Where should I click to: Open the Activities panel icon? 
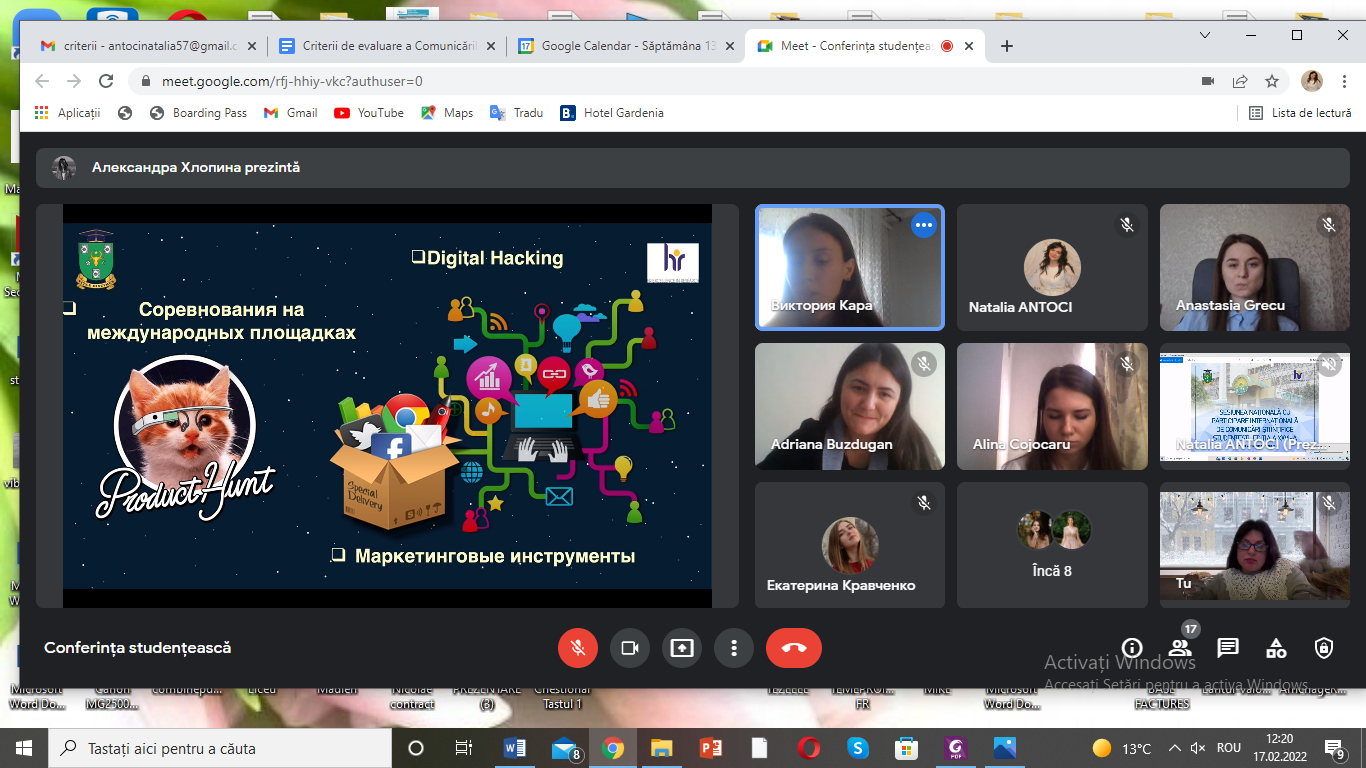1276,648
